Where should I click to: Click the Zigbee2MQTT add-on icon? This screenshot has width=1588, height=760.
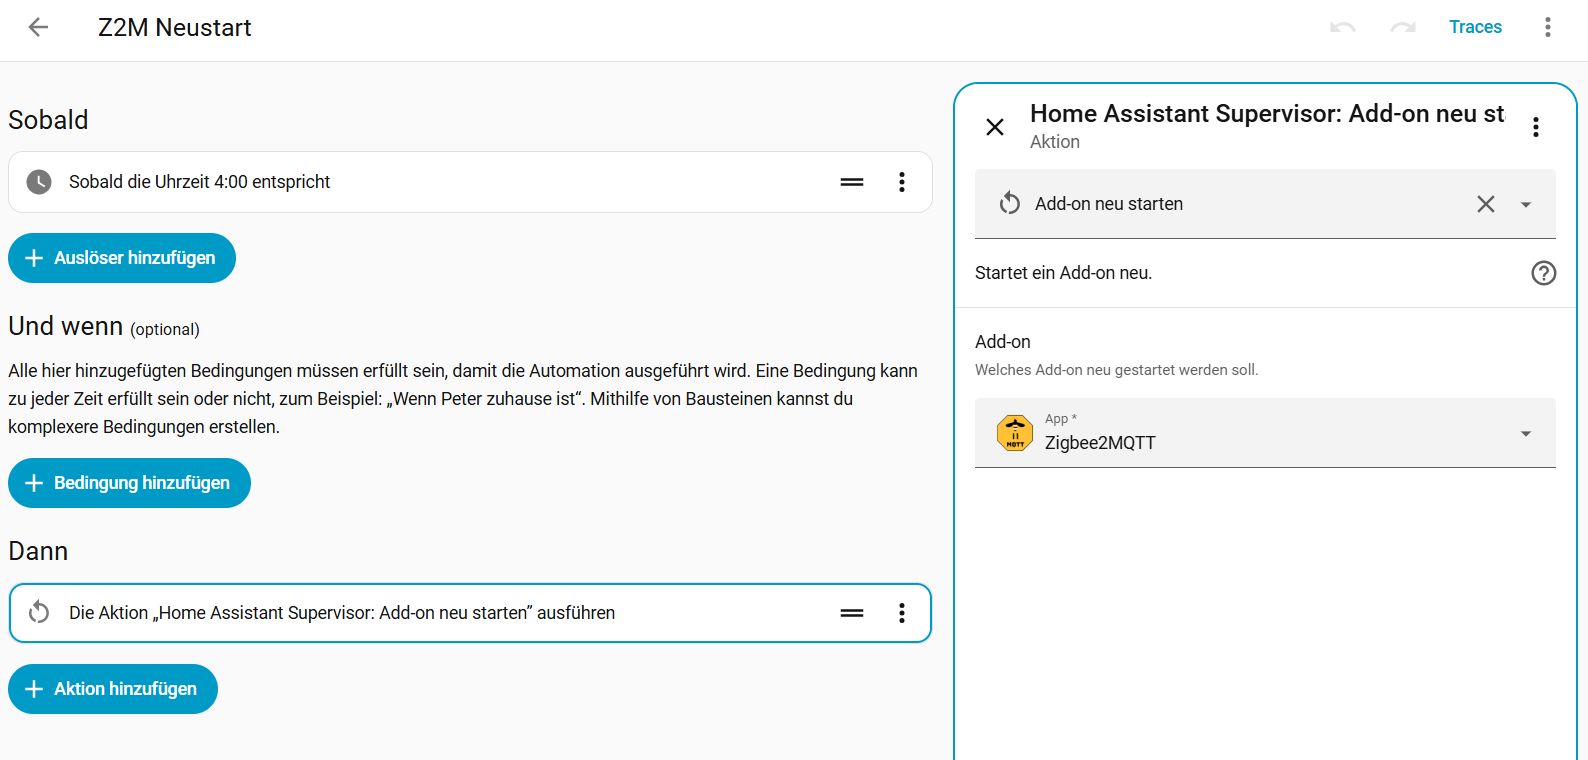(x=1015, y=433)
